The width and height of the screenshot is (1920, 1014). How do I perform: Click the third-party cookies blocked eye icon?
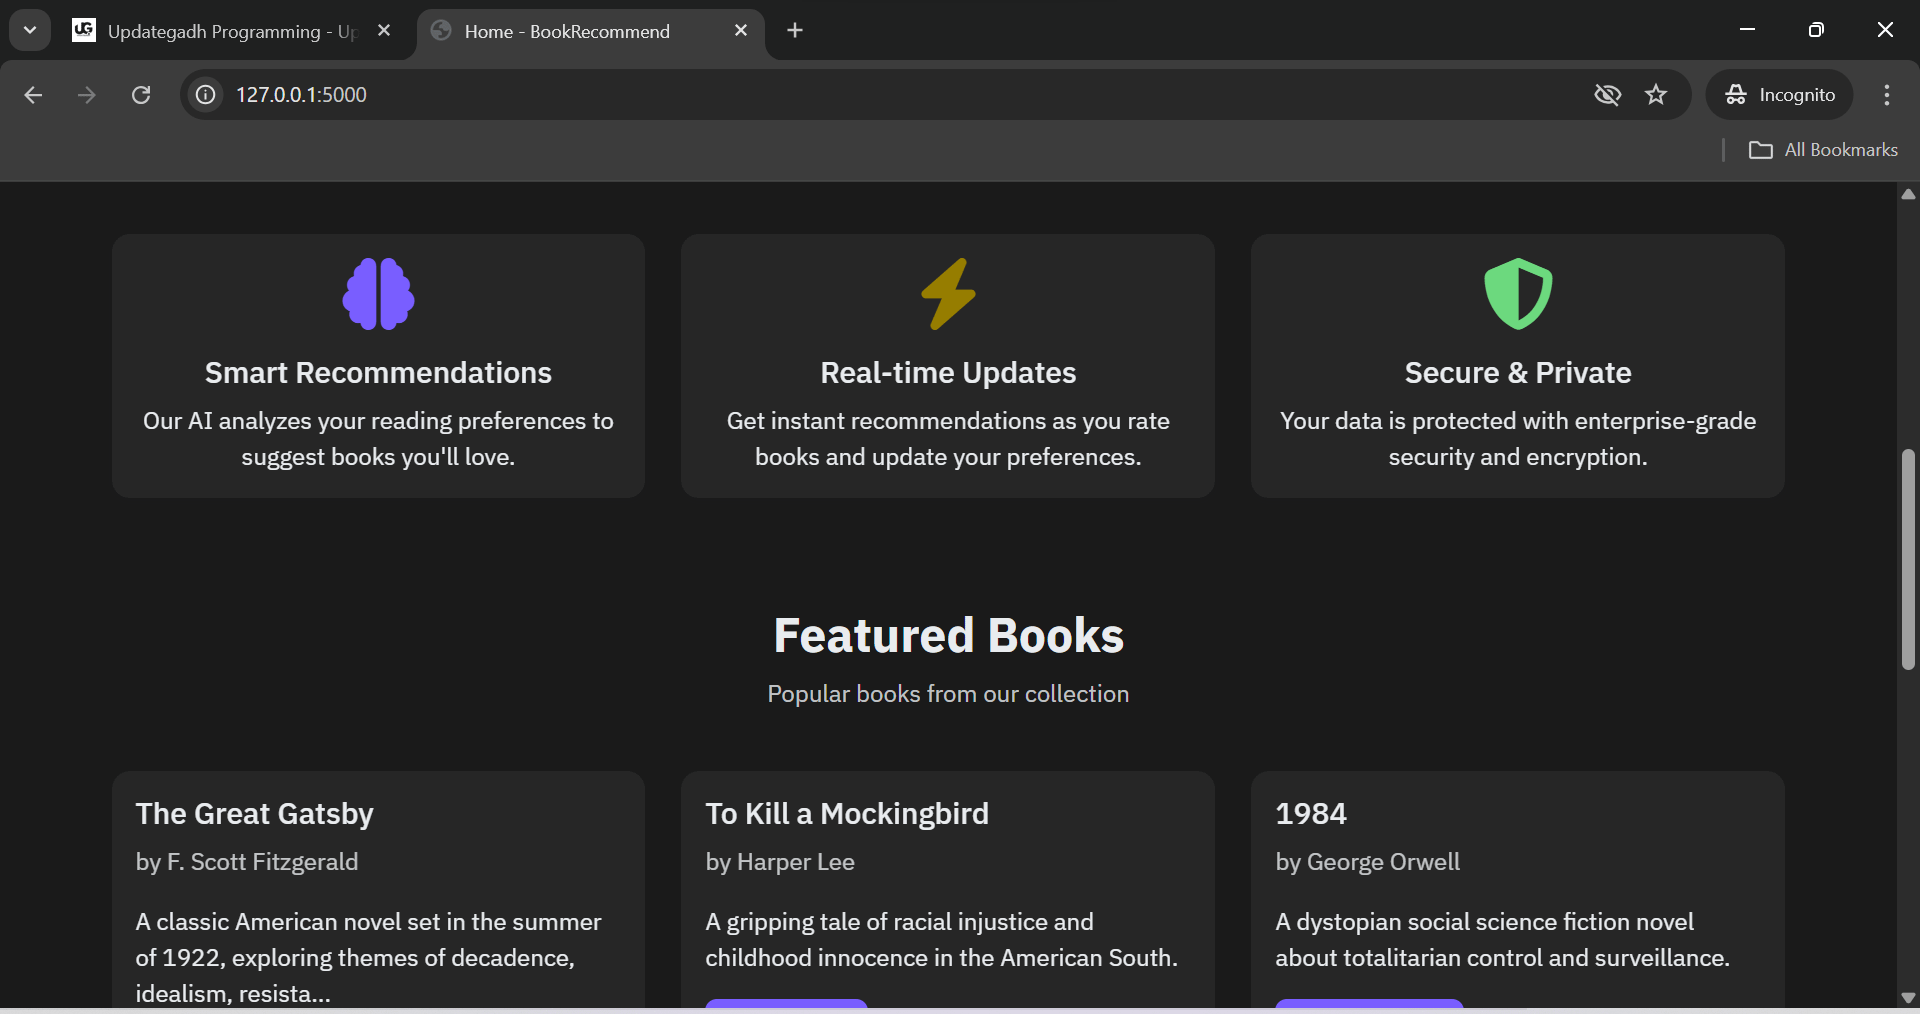coord(1607,95)
